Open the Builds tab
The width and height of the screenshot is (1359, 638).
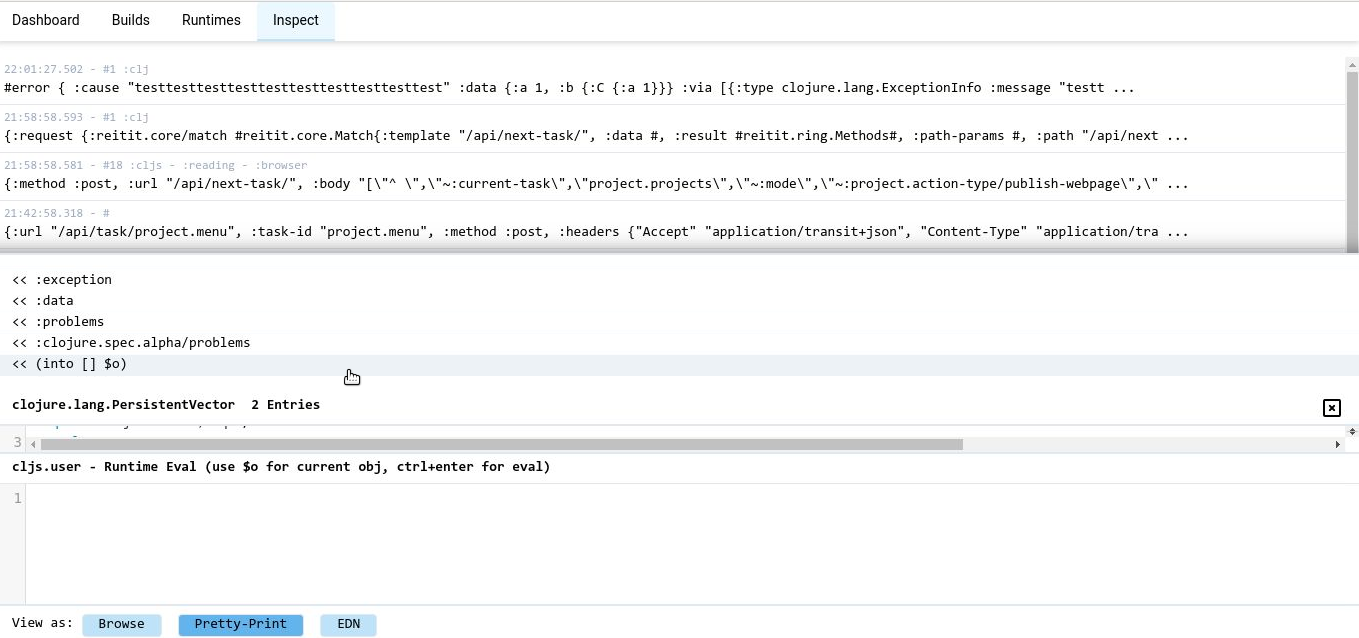[130, 20]
